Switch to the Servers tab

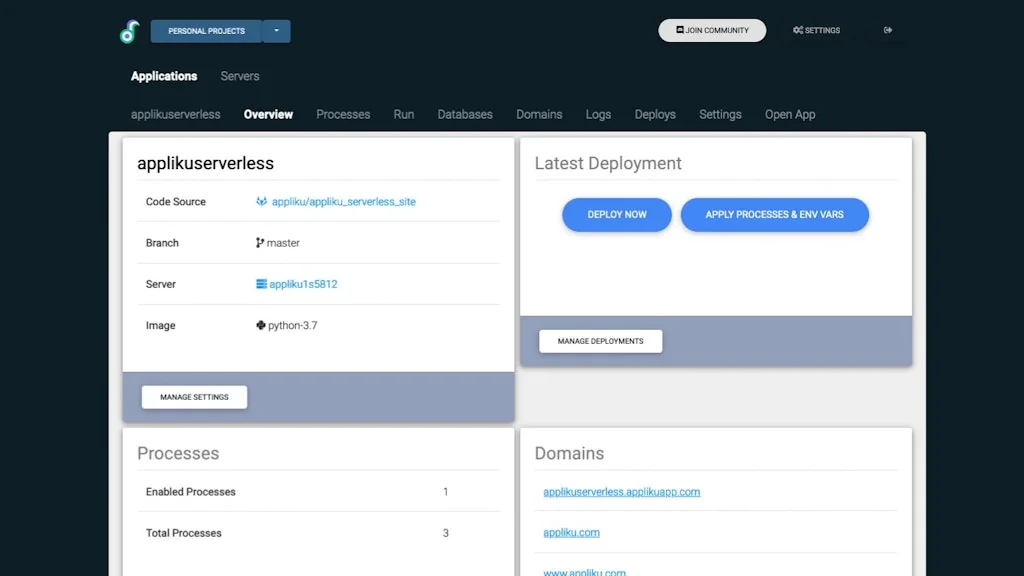(239, 76)
